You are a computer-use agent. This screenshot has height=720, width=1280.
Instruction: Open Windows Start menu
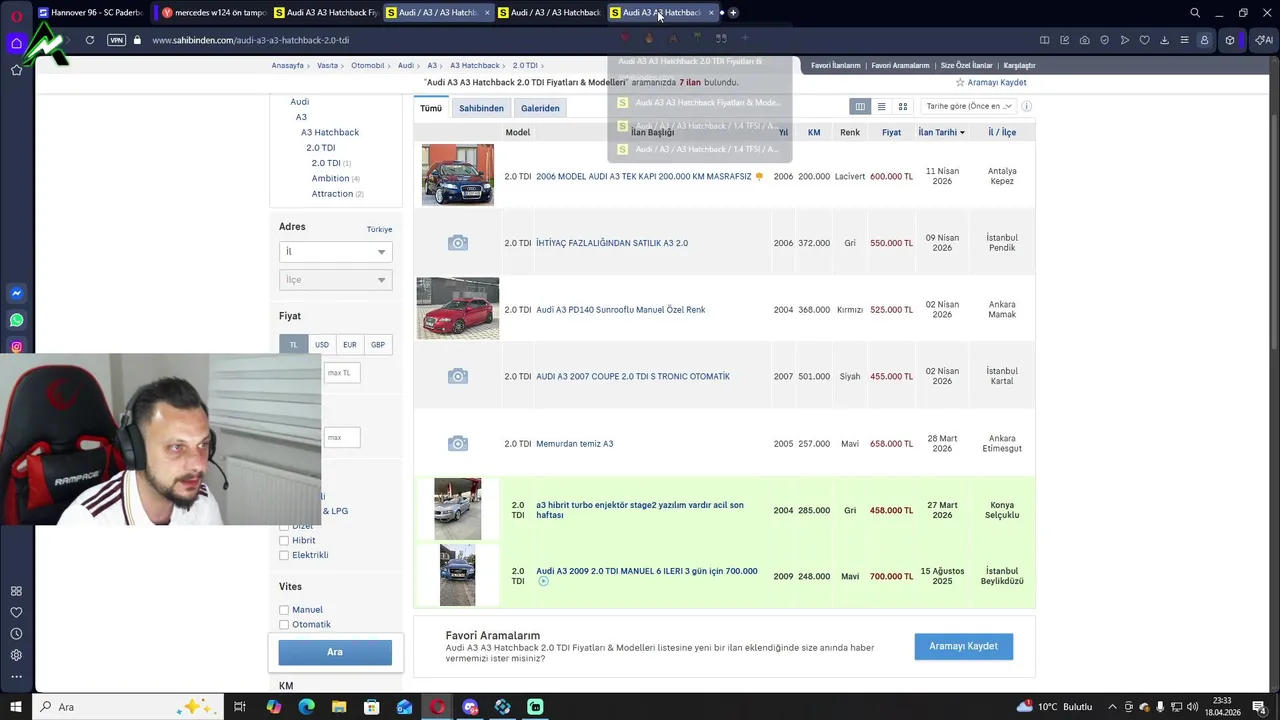coord(16,707)
